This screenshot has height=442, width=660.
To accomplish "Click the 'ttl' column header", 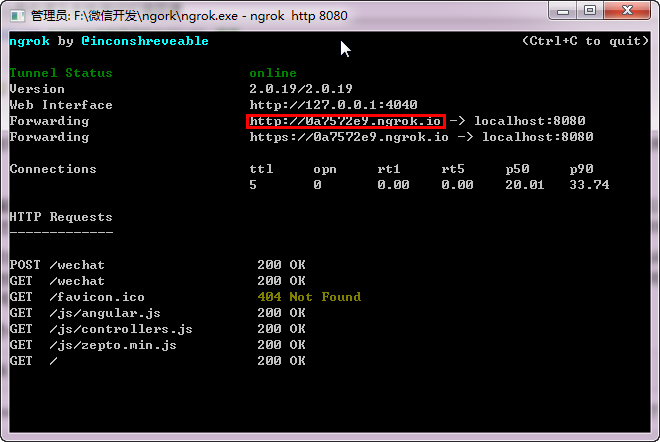I will [261, 169].
